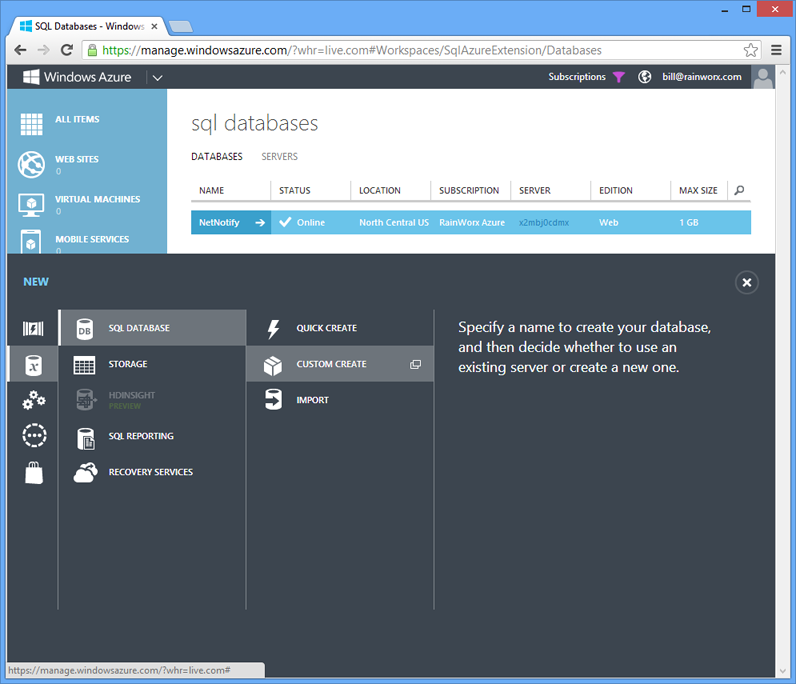The width and height of the screenshot is (796, 684).
Task: Choose SQL Database in the New menu
Action: point(152,328)
